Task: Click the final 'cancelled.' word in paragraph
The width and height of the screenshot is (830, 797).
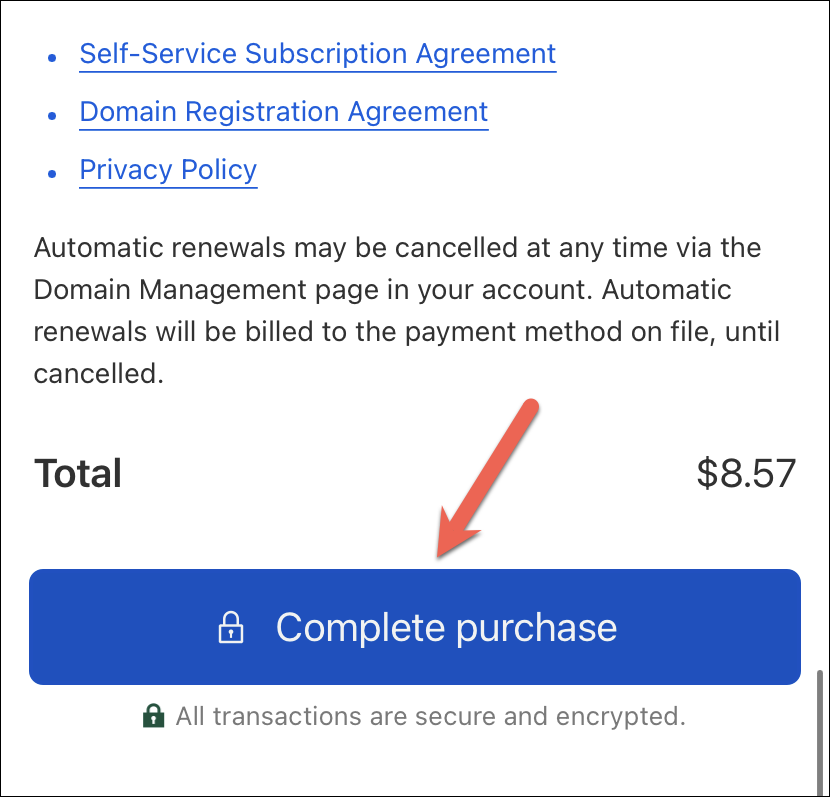Action: [99, 374]
